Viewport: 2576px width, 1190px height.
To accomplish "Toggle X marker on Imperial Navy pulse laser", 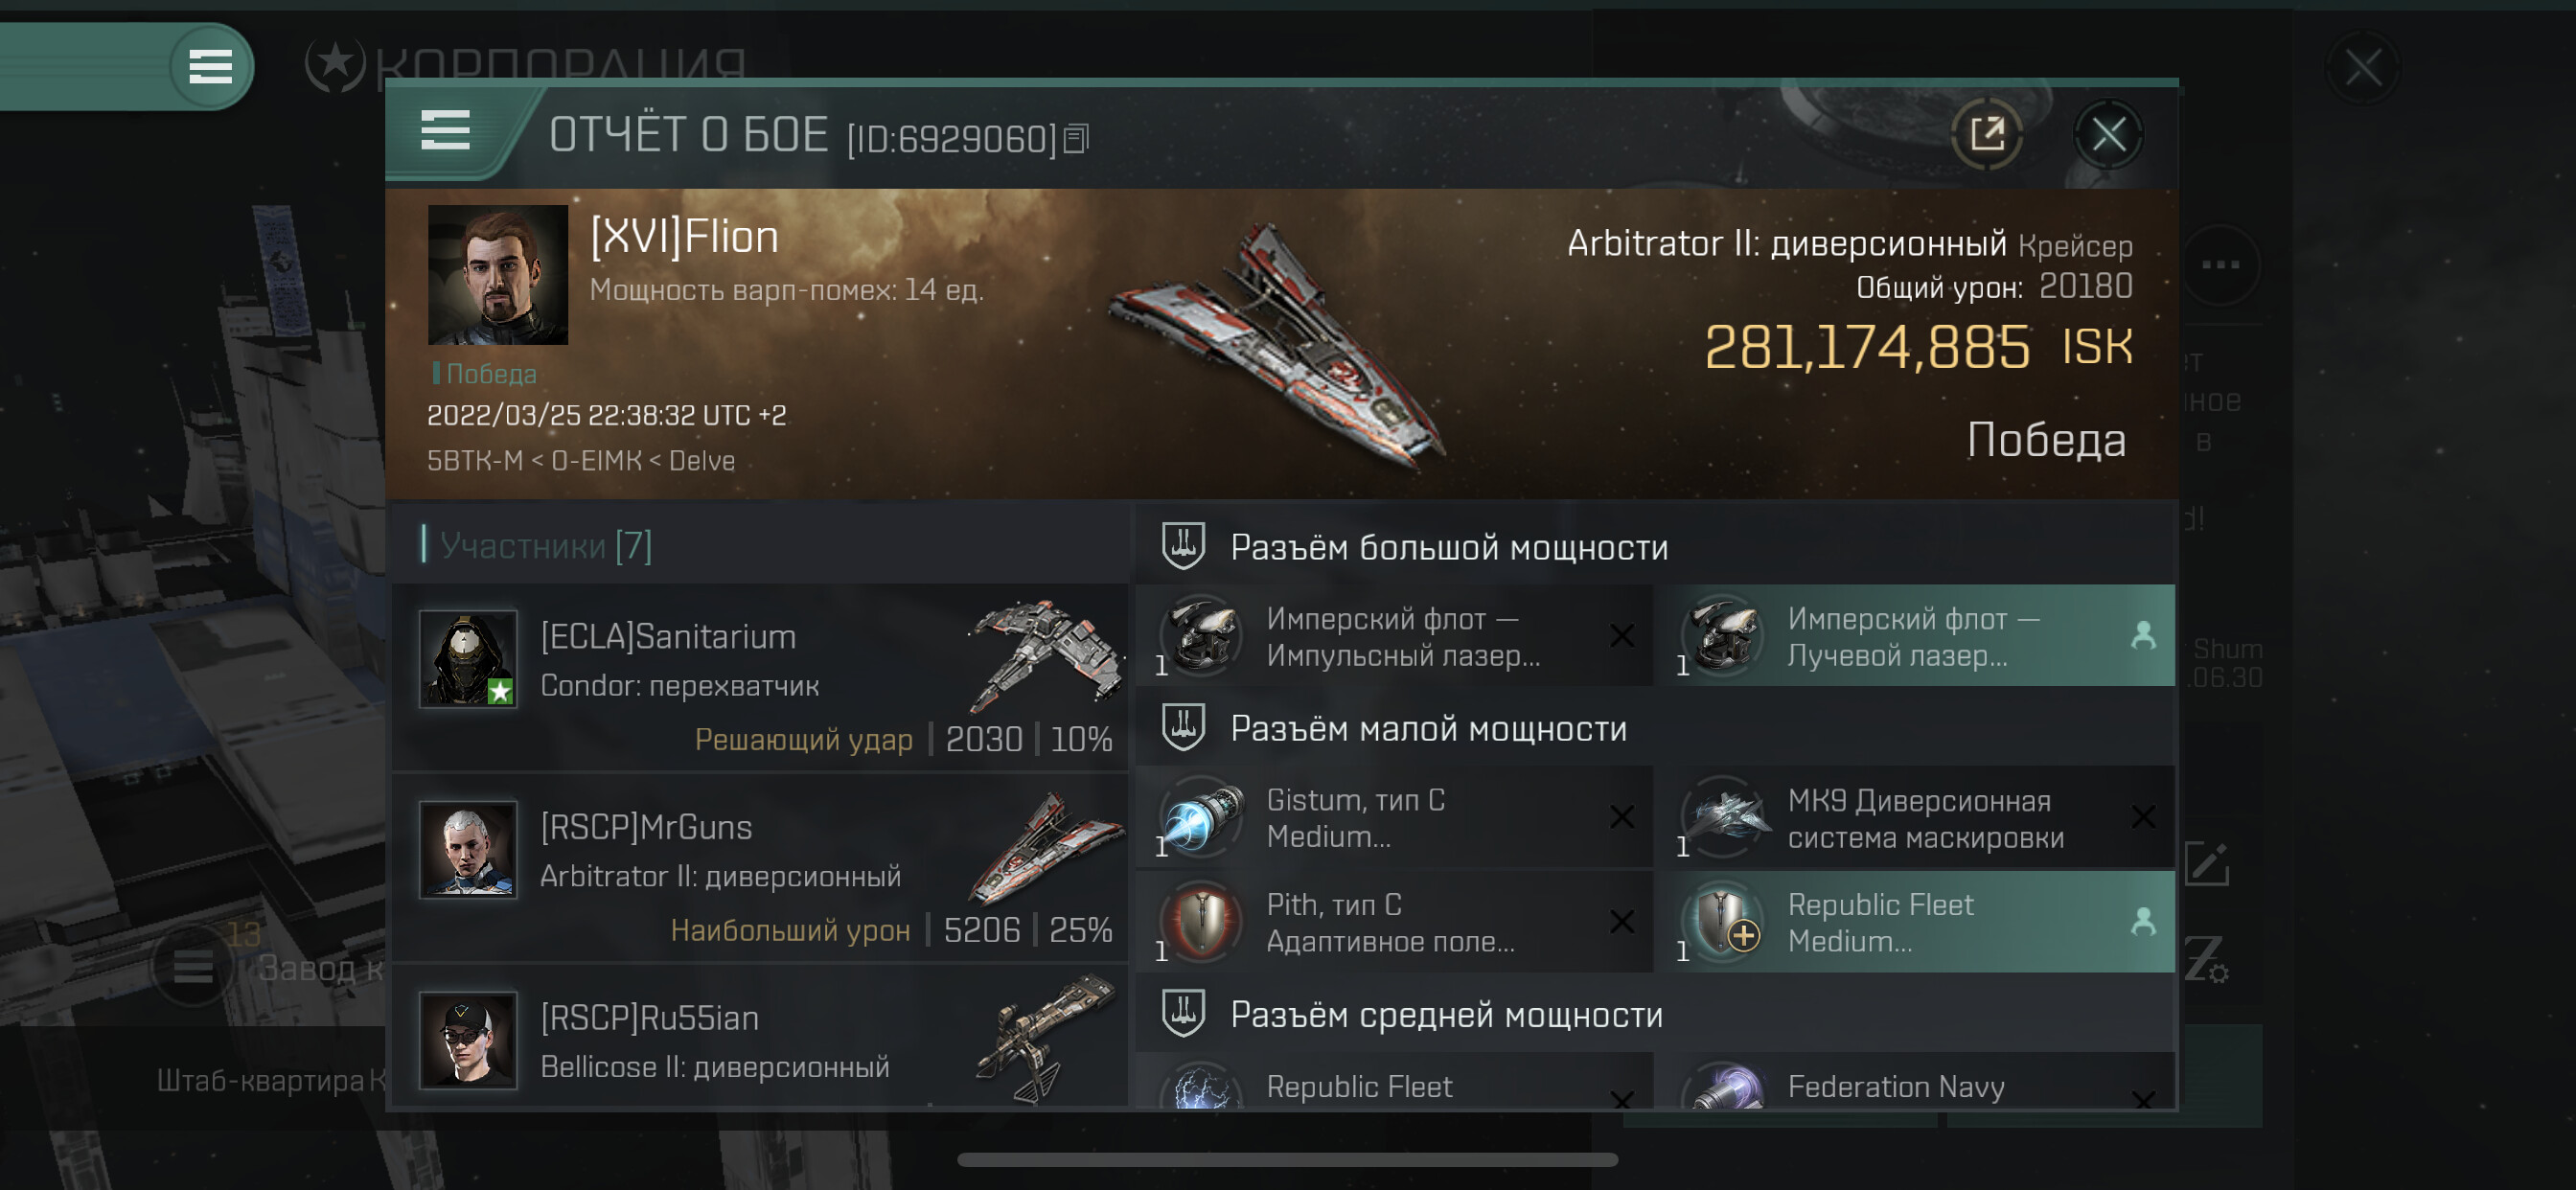I will pos(1621,636).
